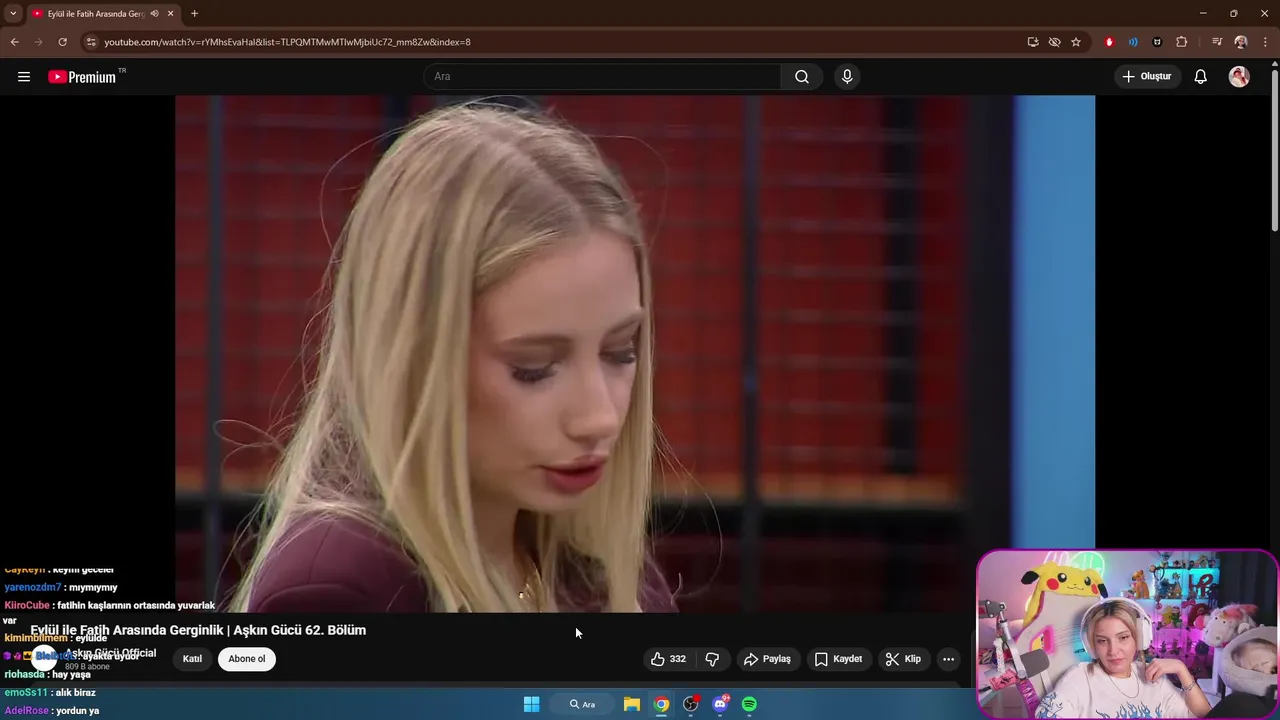Open Chrome extensions puzzle icon
This screenshot has height=720, width=1280.
pyautogui.click(x=1182, y=42)
